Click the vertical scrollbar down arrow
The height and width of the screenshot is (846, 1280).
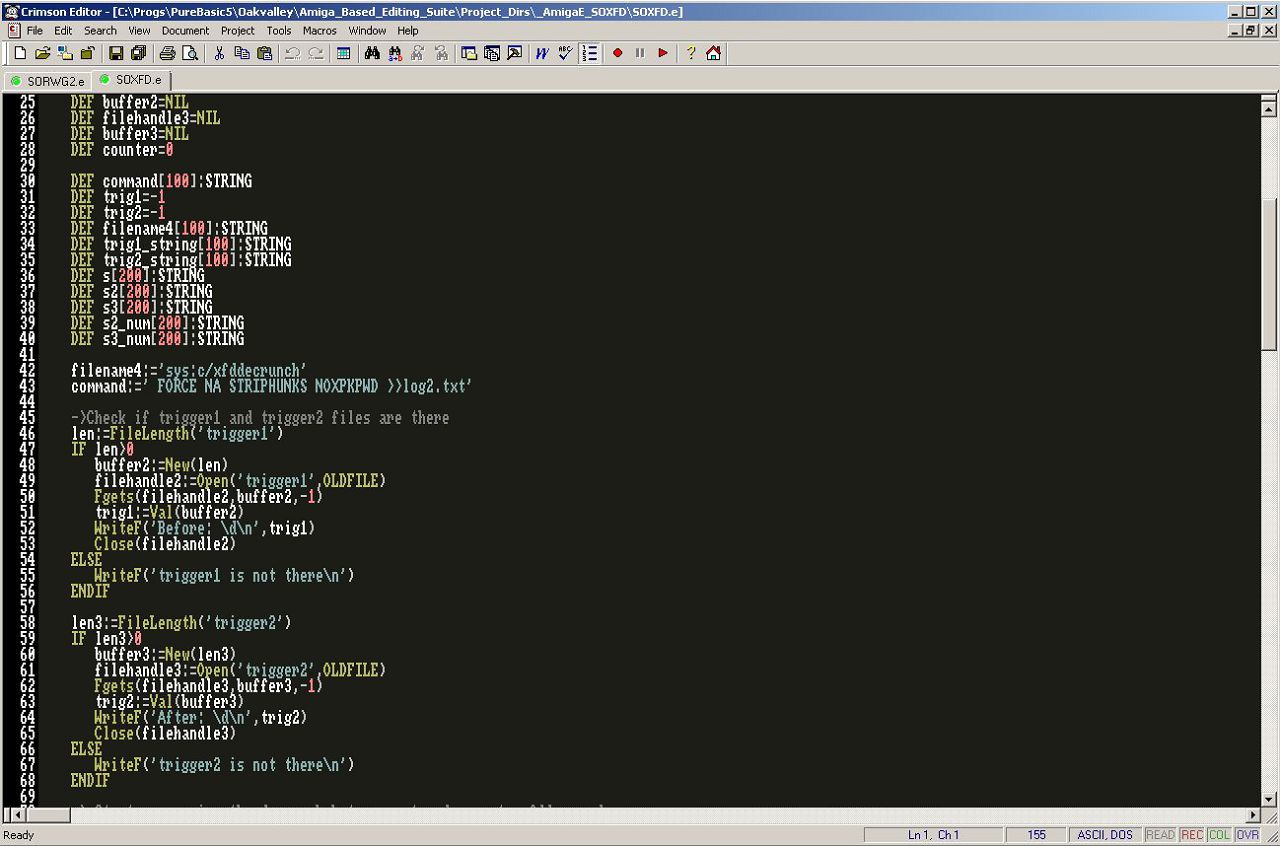[x=1269, y=799]
